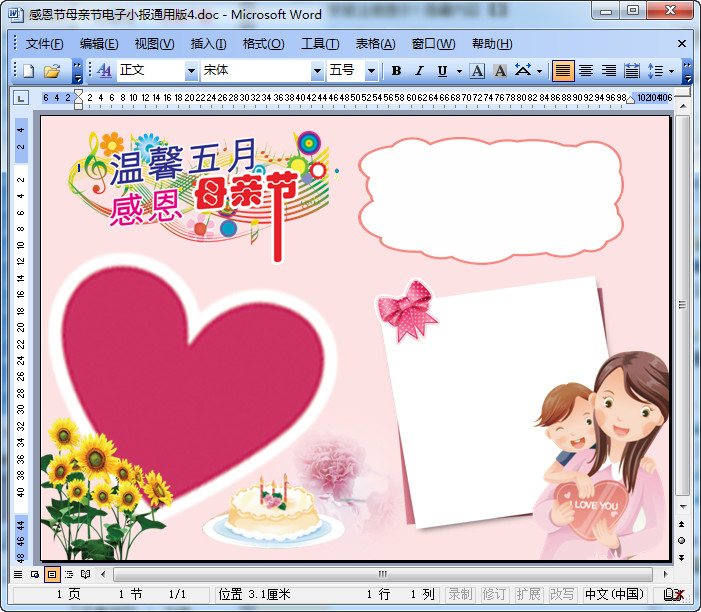Click vertical scrollbar up arrow

[683, 107]
